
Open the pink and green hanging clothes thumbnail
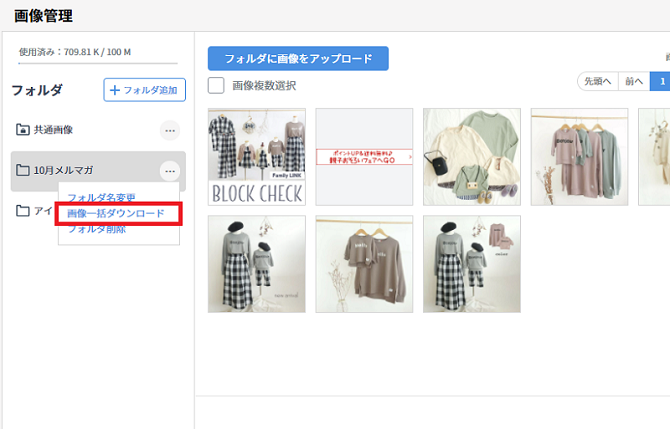(x=580, y=157)
